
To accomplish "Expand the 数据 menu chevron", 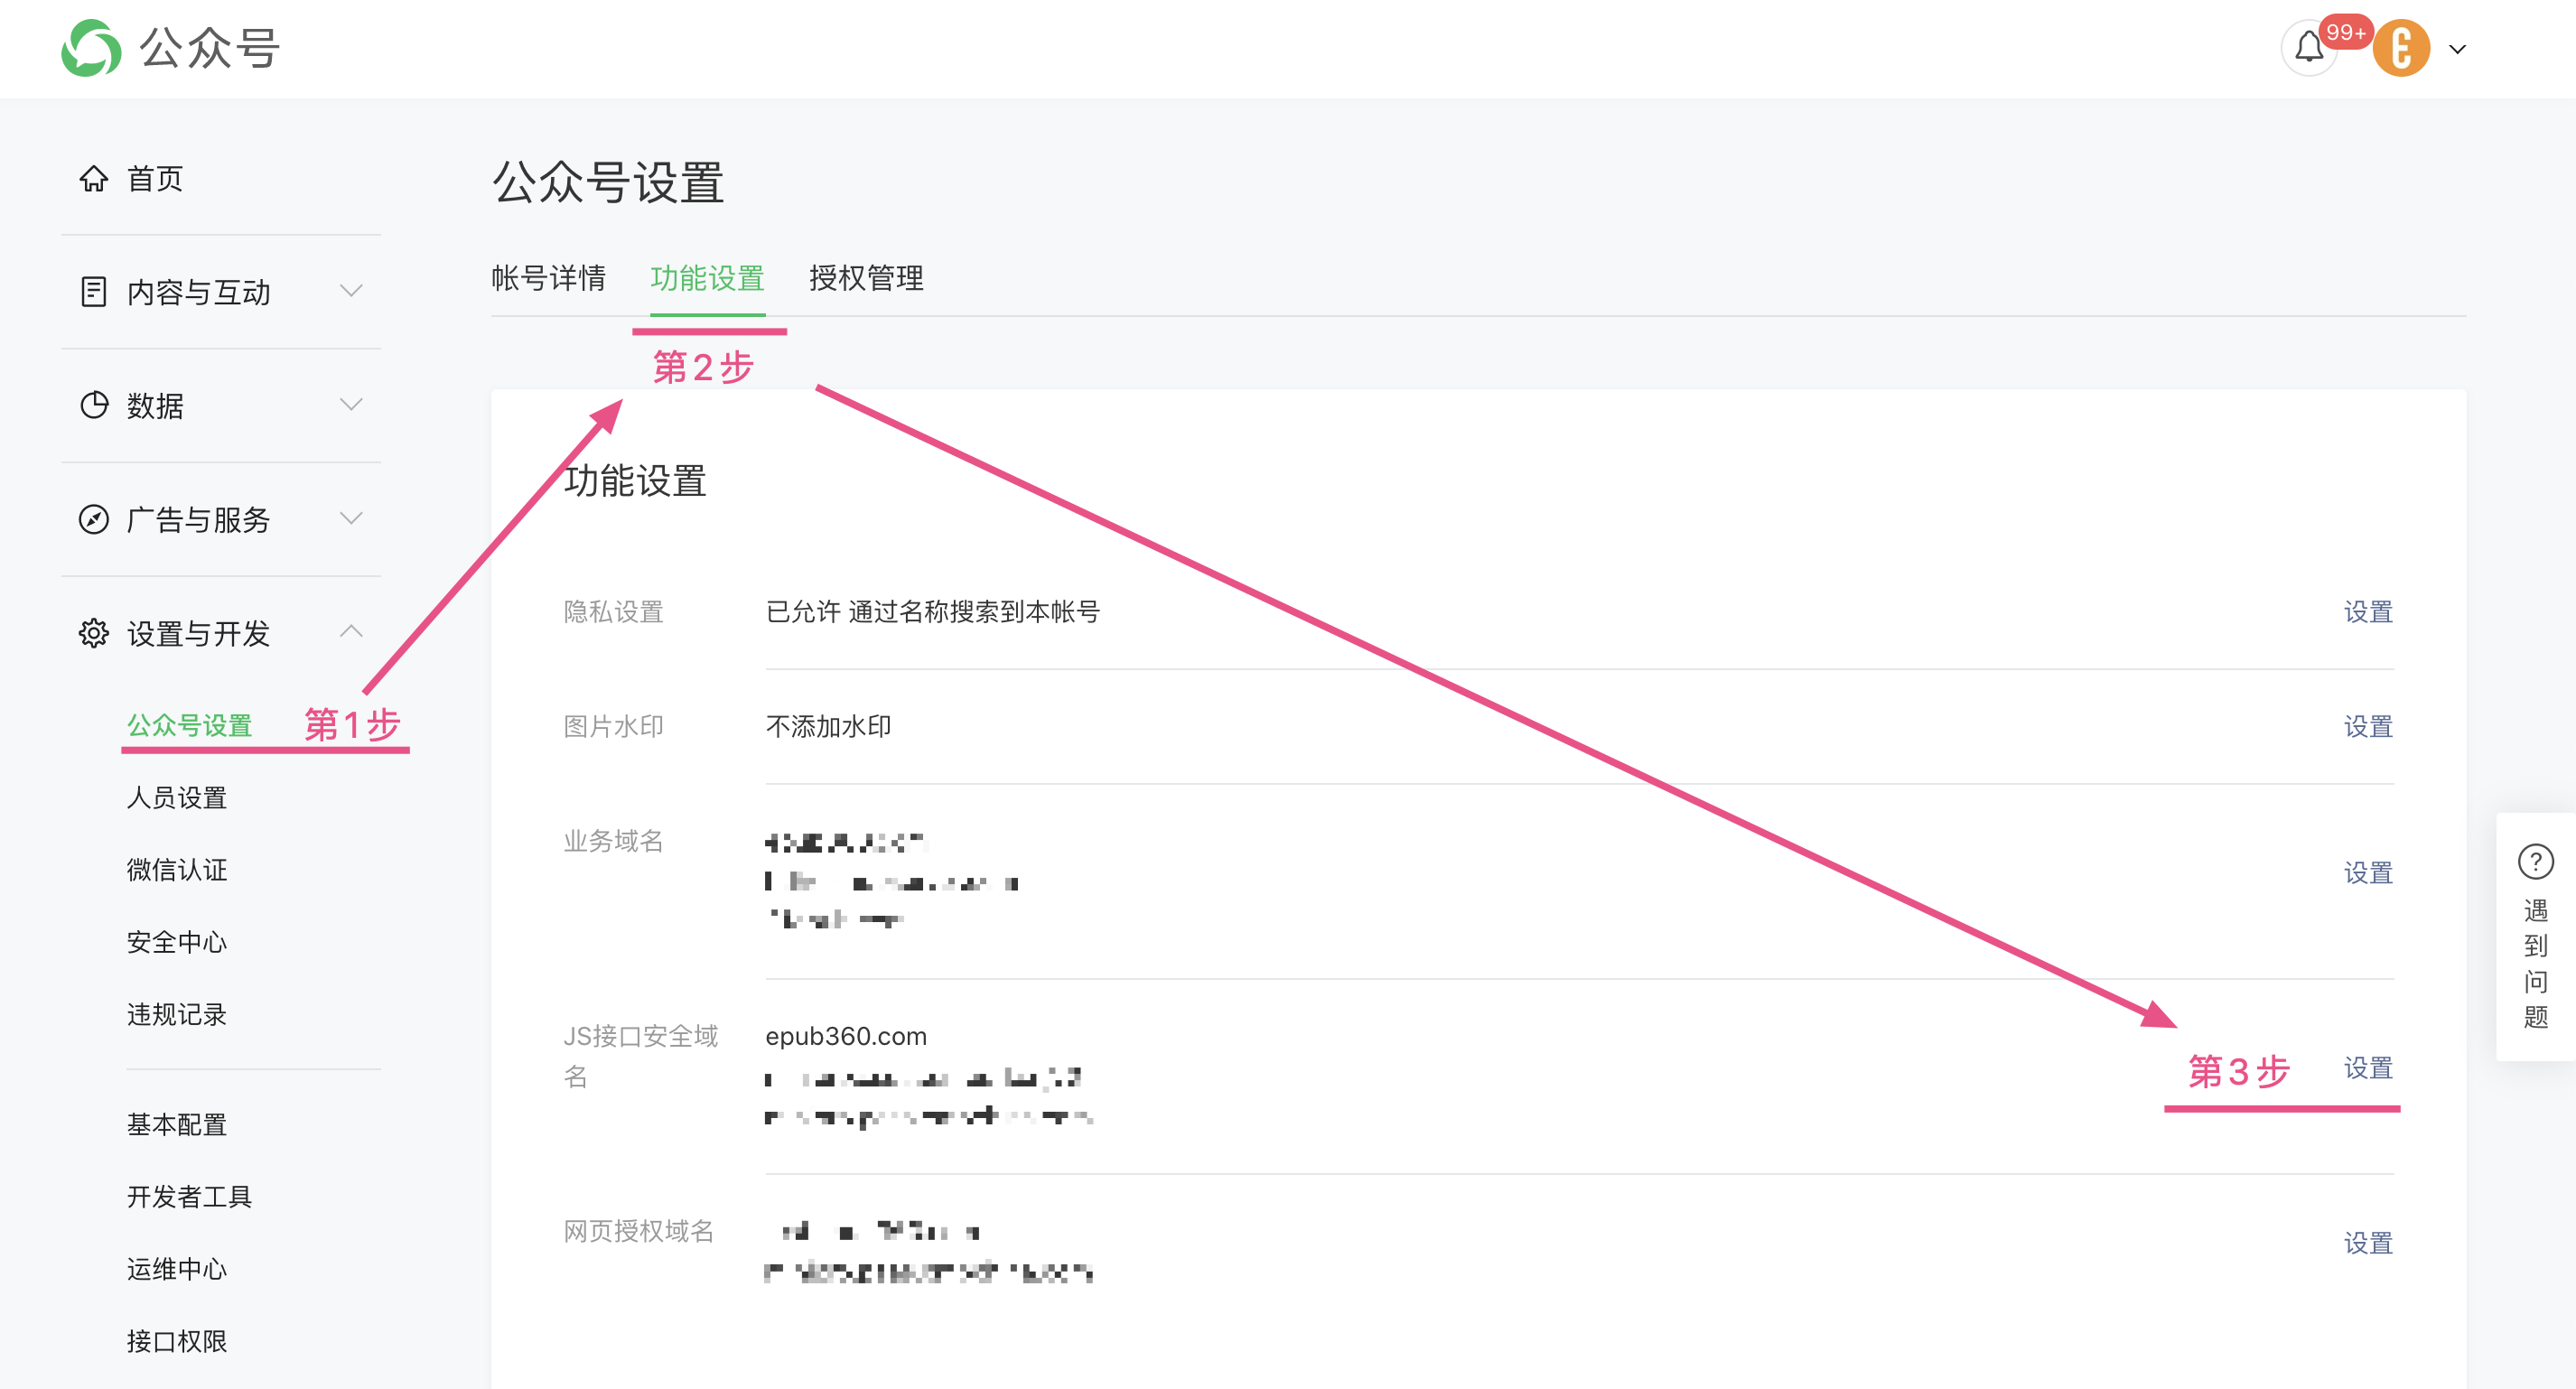I will pyautogui.click(x=350, y=405).
